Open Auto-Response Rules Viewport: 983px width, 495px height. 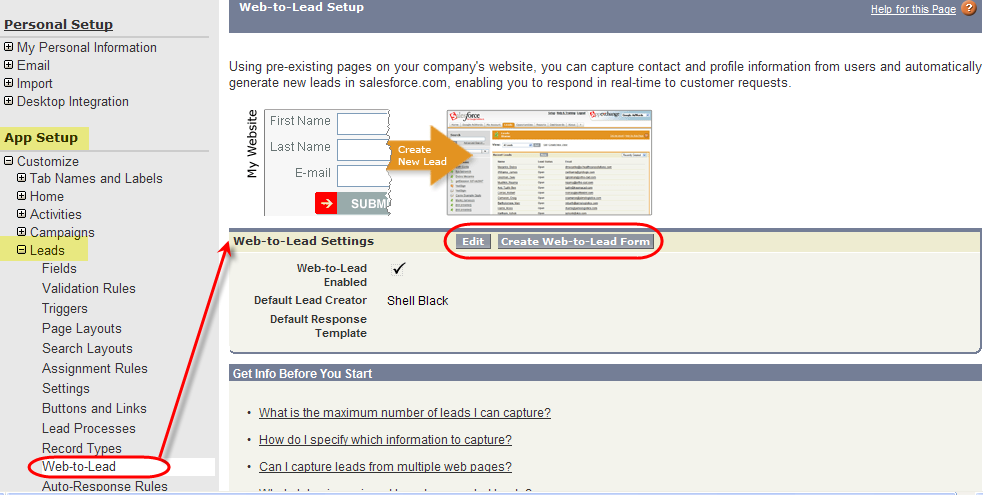click(x=105, y=486)
